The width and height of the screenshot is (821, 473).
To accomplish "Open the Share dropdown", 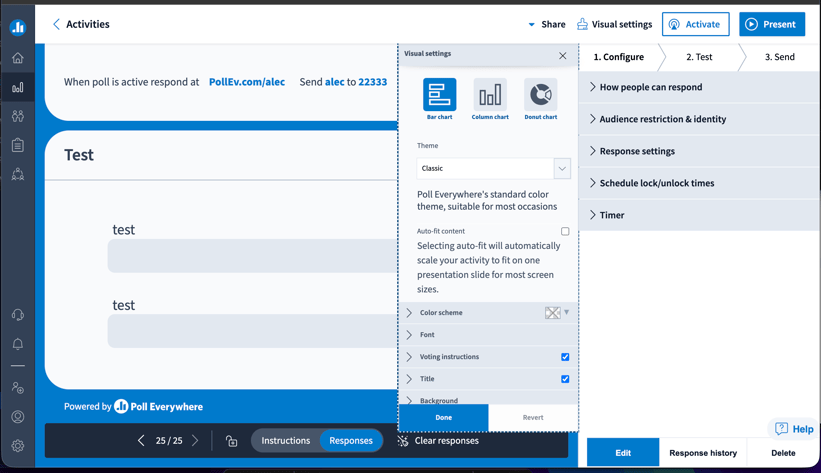I will (x=547, y=24).
